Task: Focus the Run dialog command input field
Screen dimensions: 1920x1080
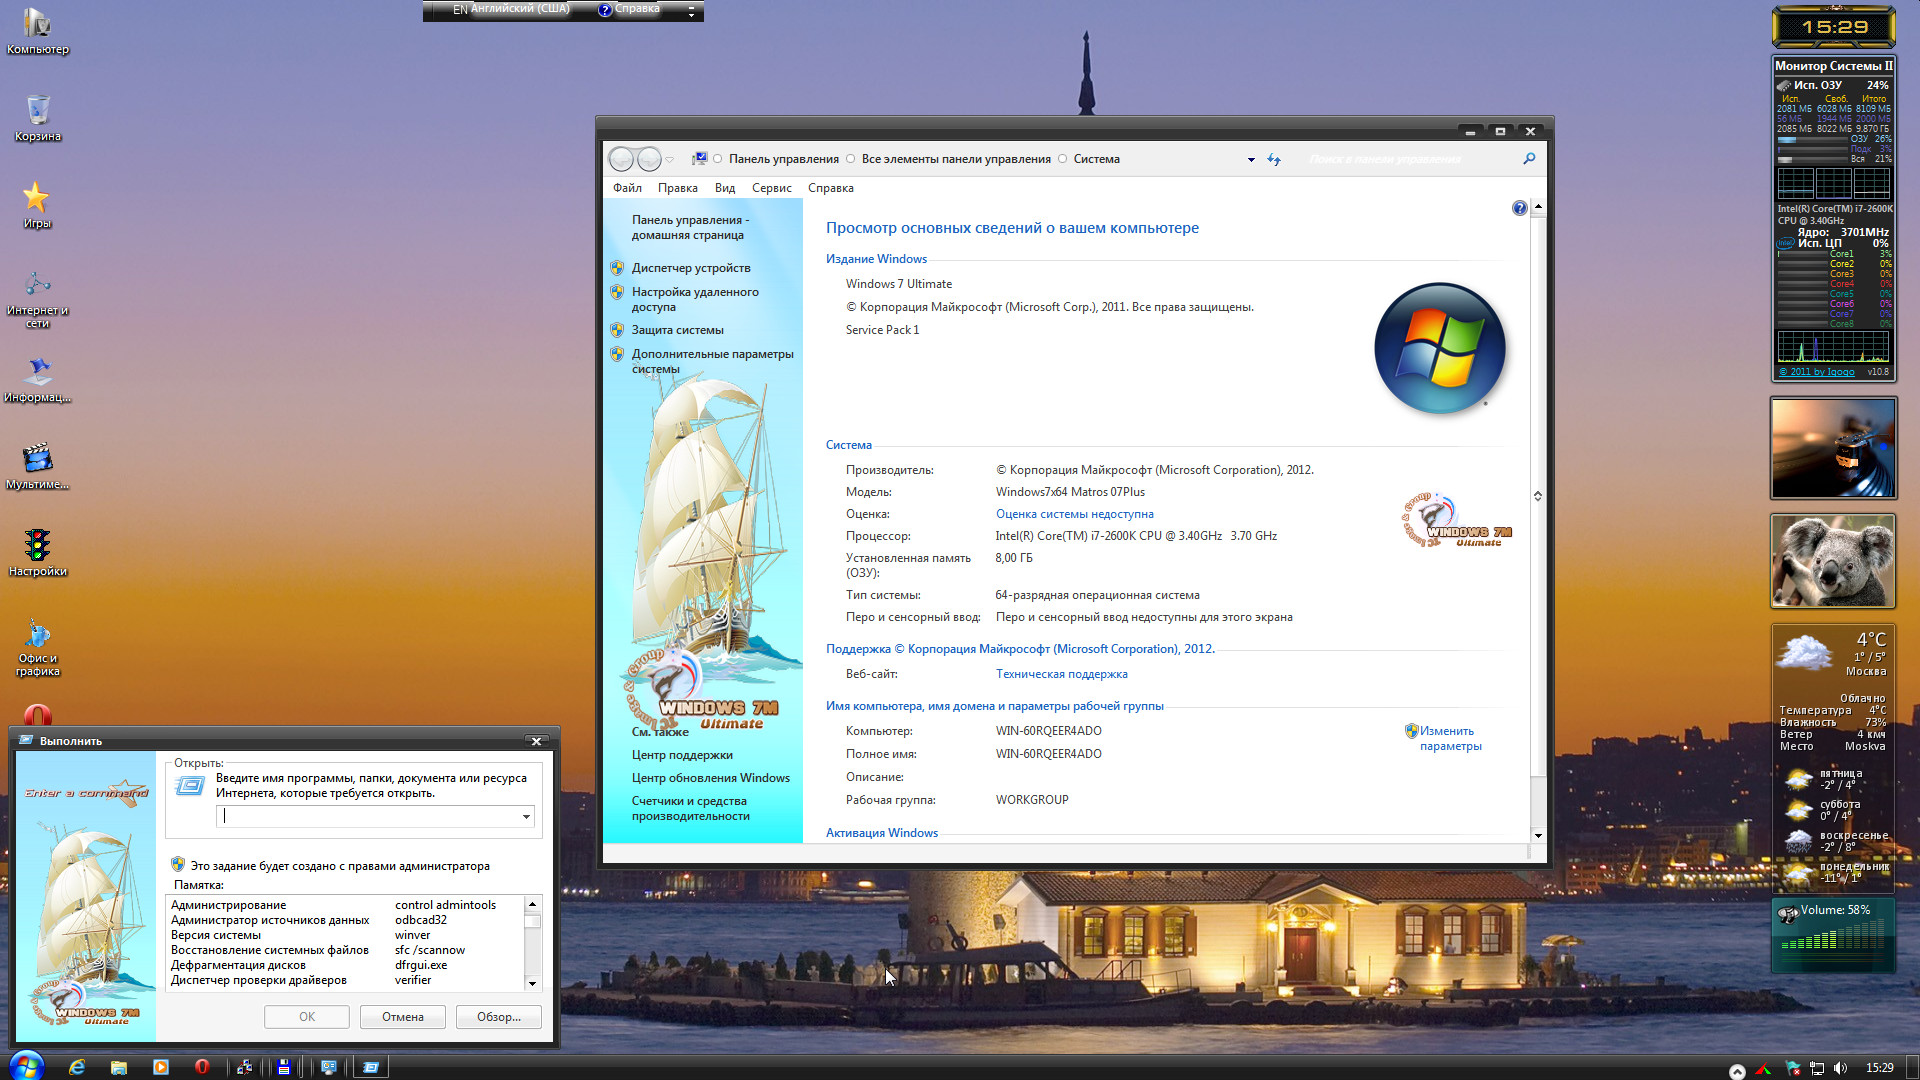Action: point(375,817)
